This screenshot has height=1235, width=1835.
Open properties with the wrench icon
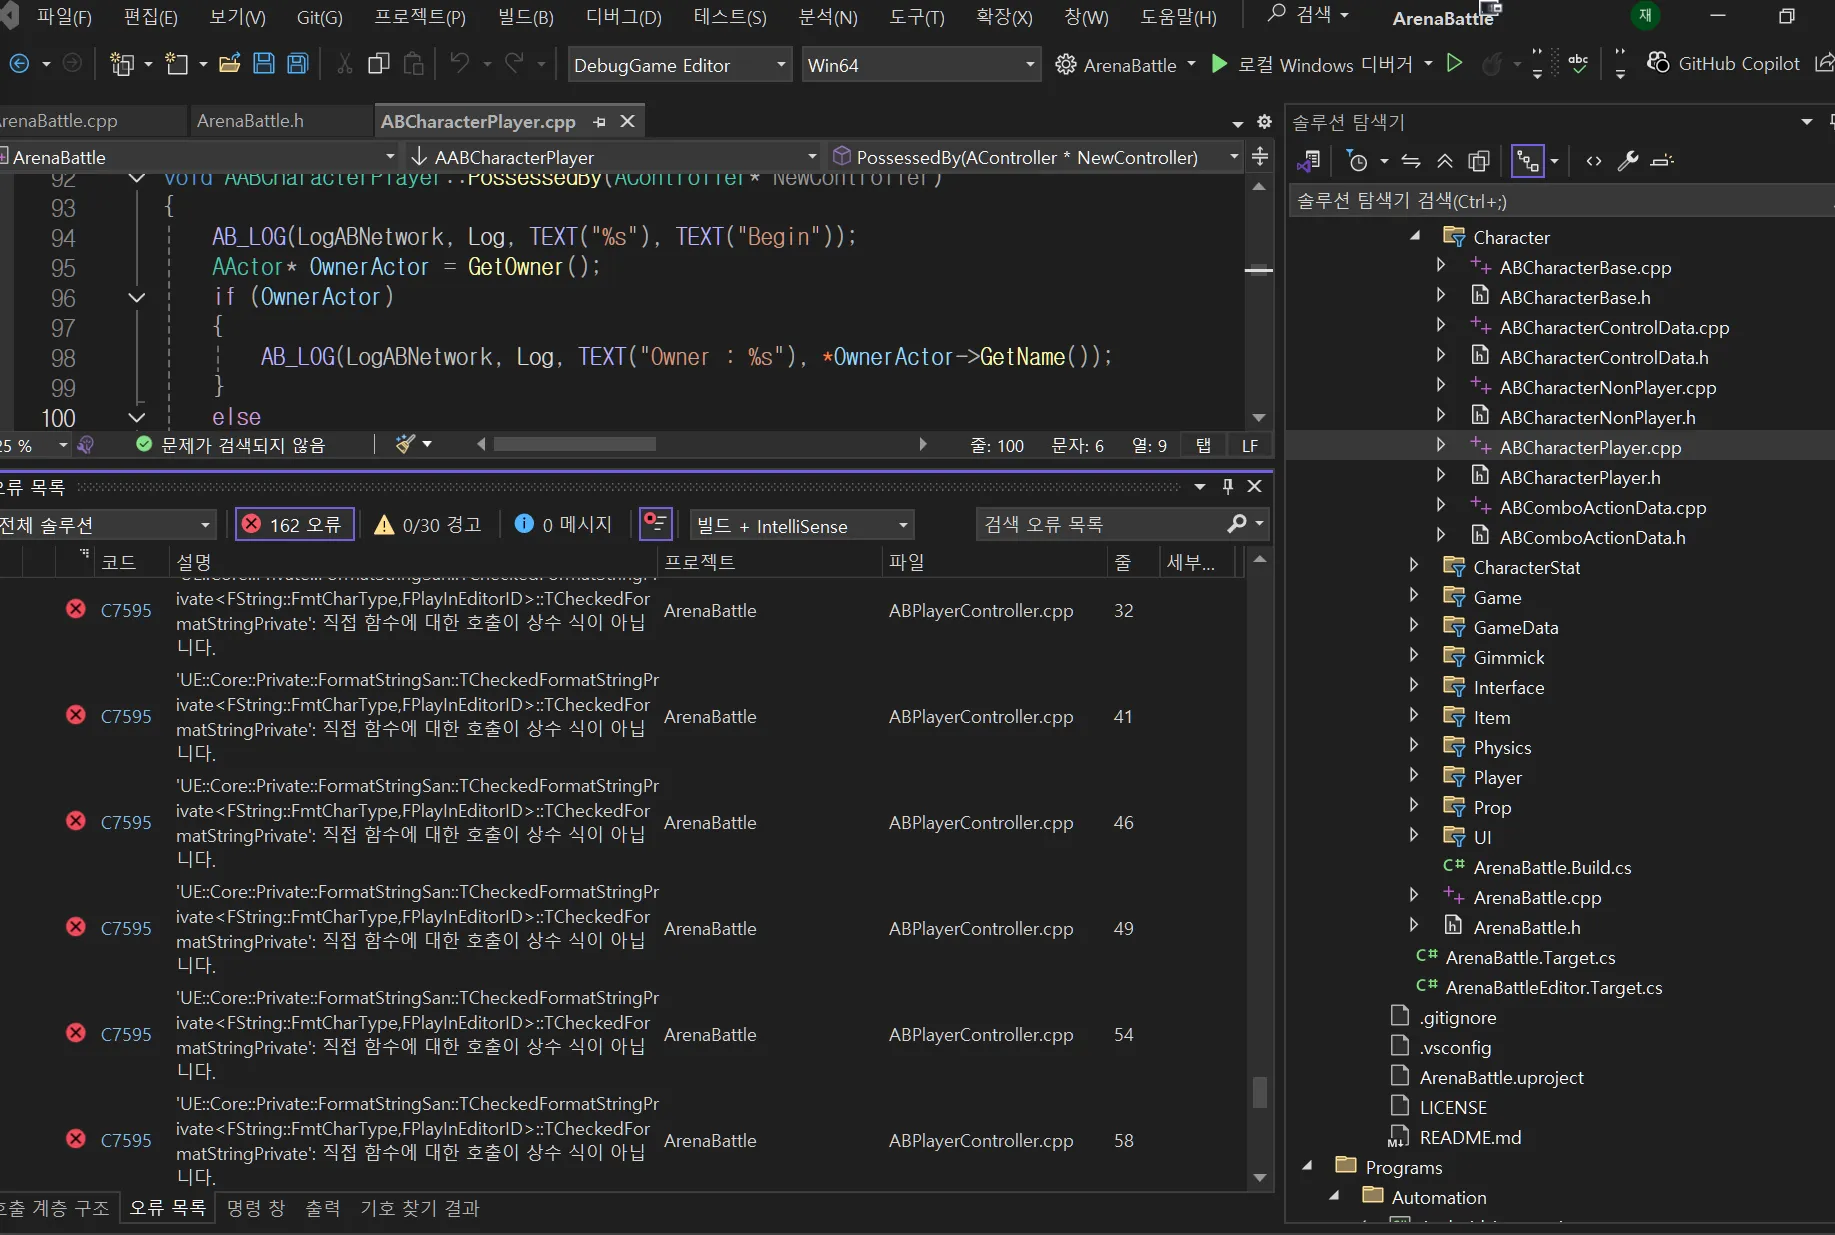pos(1628,161)
